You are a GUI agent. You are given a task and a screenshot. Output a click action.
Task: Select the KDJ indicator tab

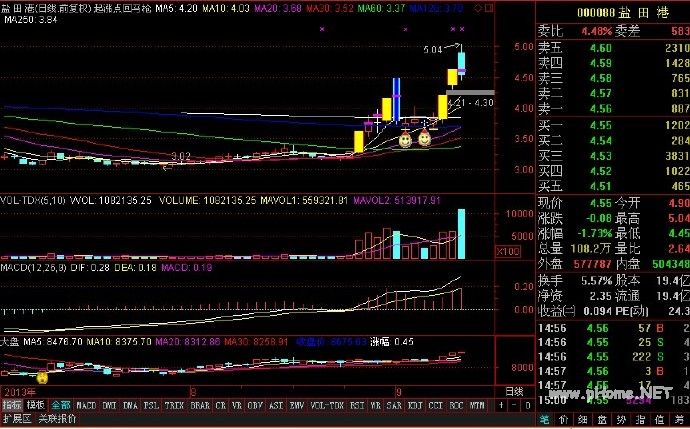(415, 405)
